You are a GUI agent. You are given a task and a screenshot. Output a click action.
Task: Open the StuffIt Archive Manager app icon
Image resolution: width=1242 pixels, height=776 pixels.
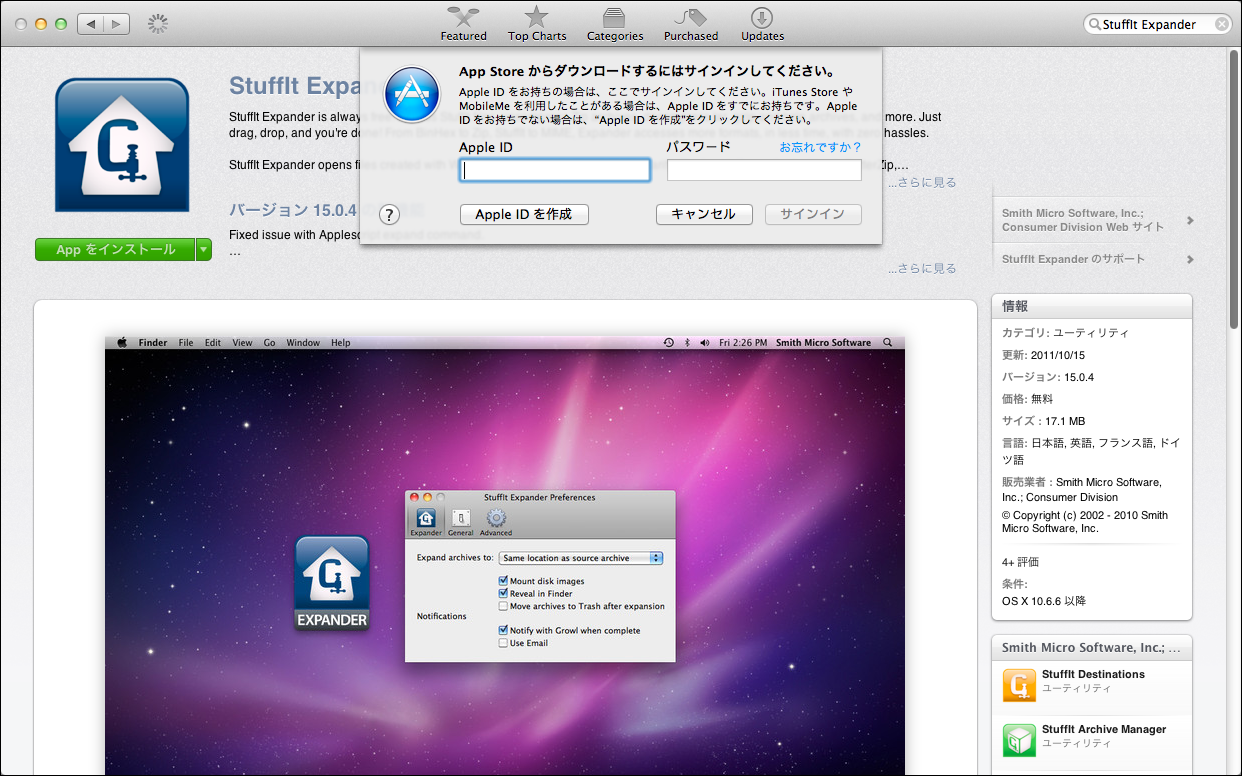[1019, 740]
